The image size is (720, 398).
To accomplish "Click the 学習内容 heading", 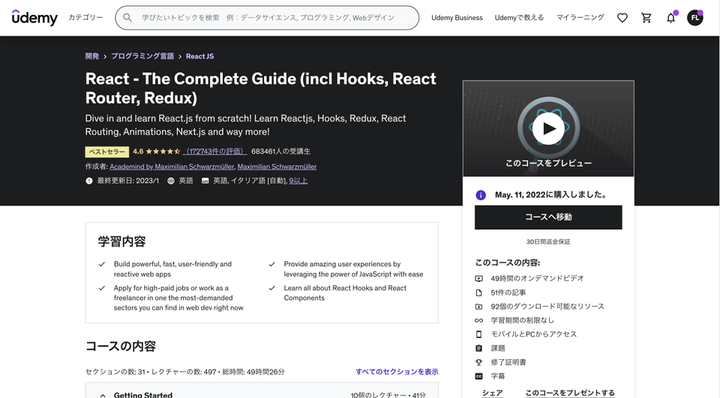I will tap(122, 241).
